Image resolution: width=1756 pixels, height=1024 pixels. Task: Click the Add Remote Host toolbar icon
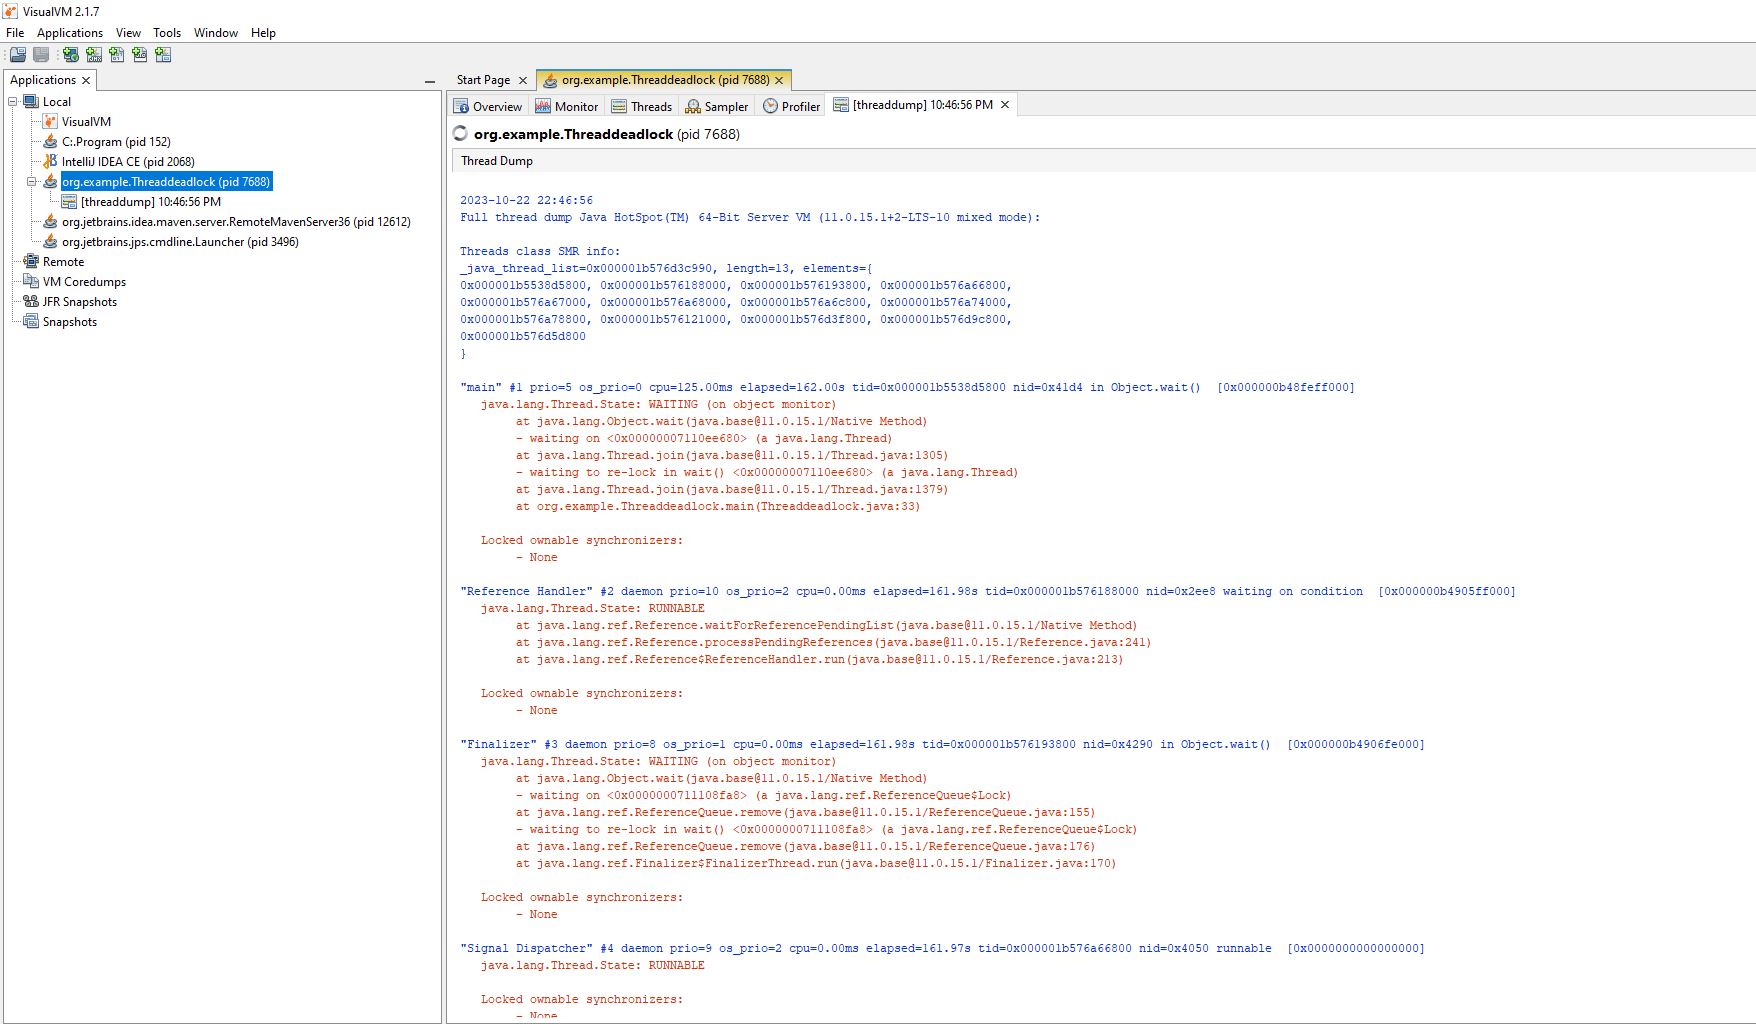tap(71, 55)
